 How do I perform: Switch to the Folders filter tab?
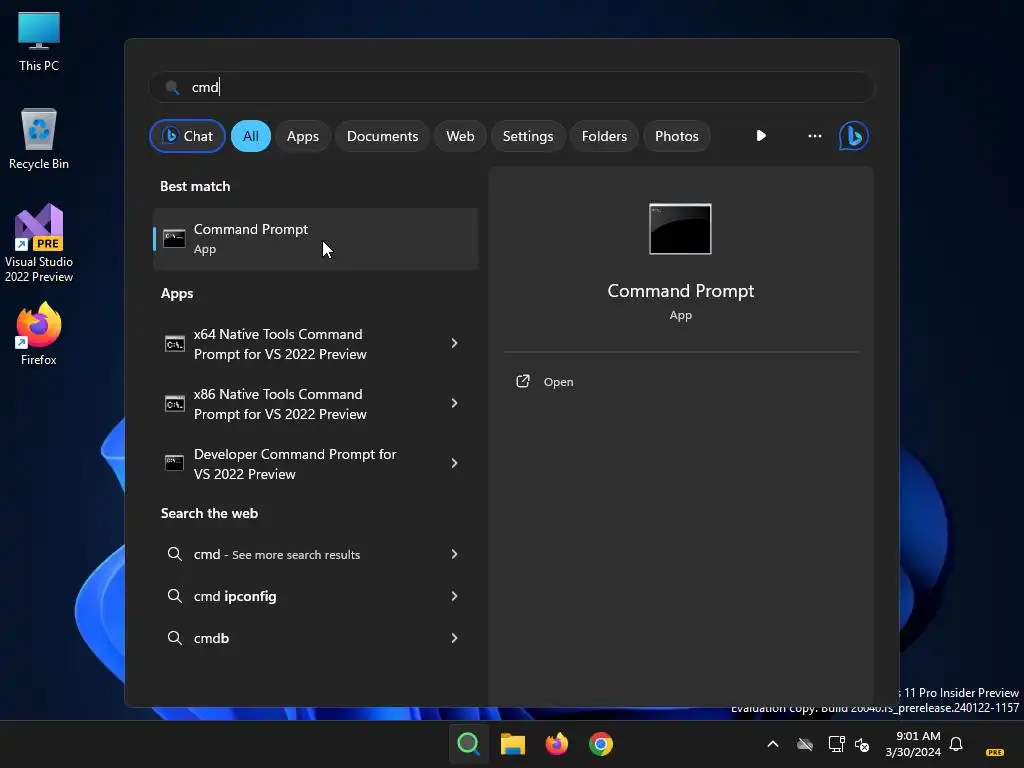click(x=604, y=136)
